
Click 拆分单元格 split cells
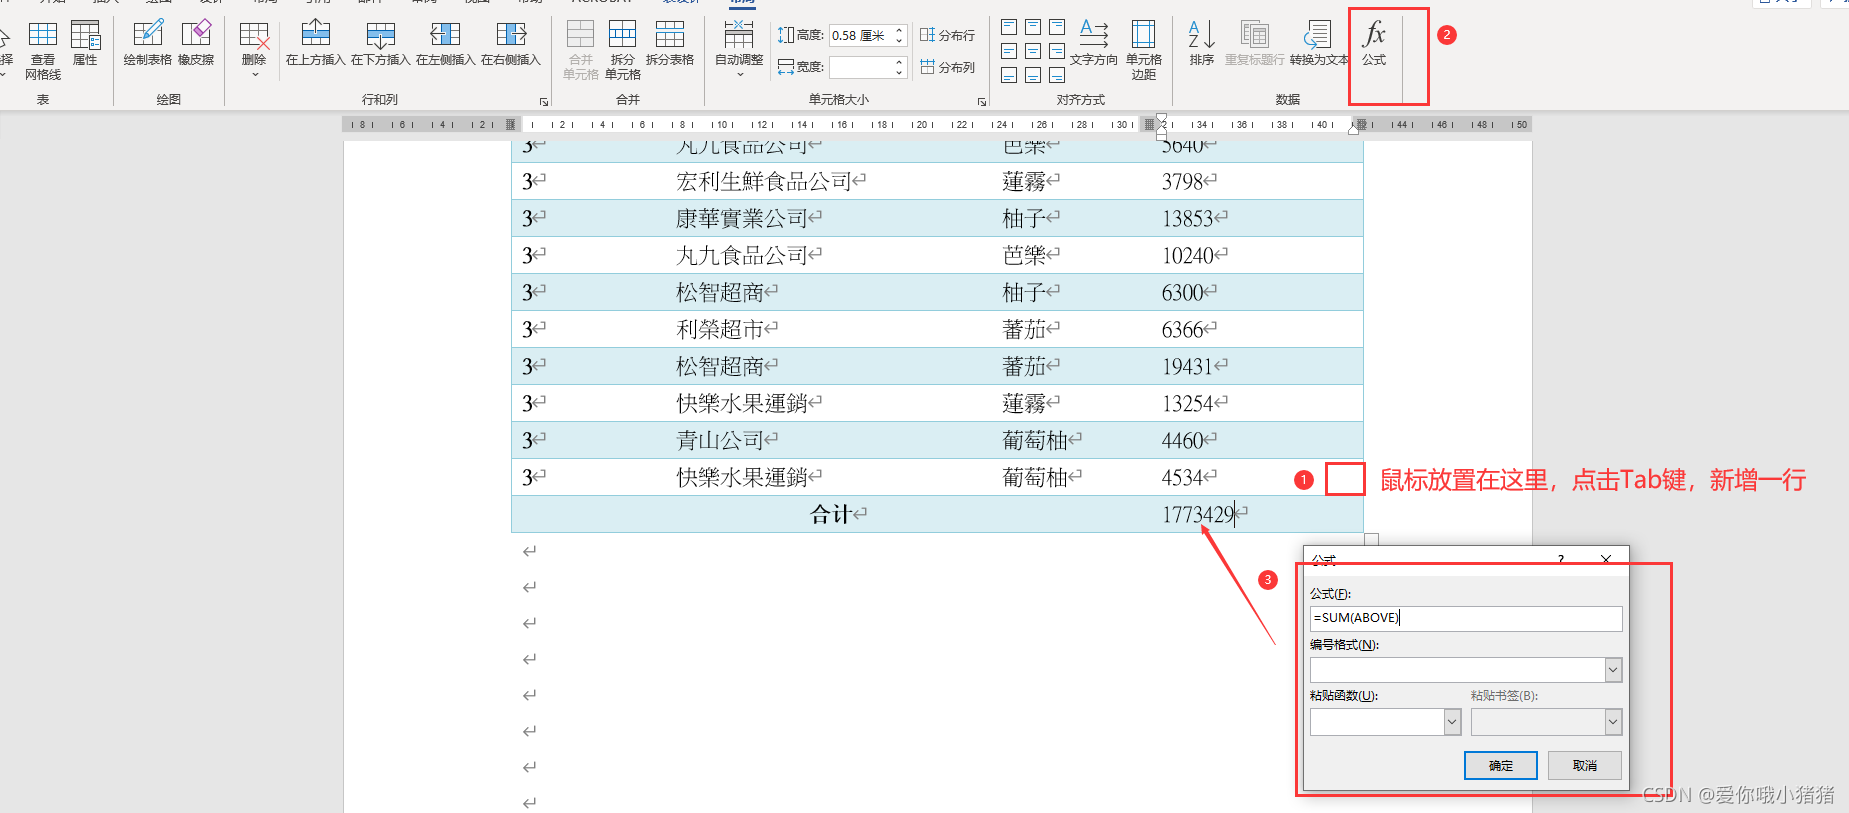(x=622, y=50)
